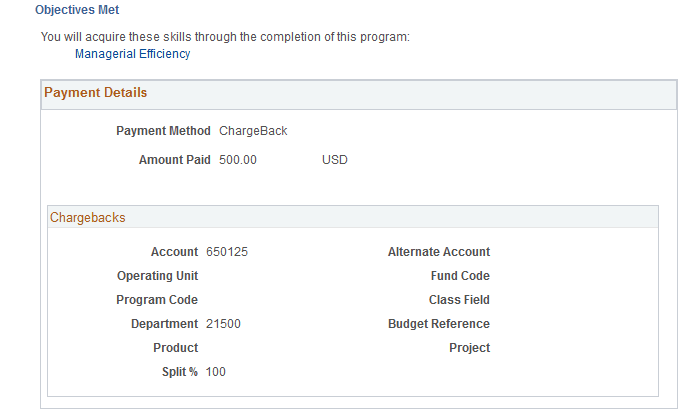Open the Managerial Efficiency link

click(132, 54)
